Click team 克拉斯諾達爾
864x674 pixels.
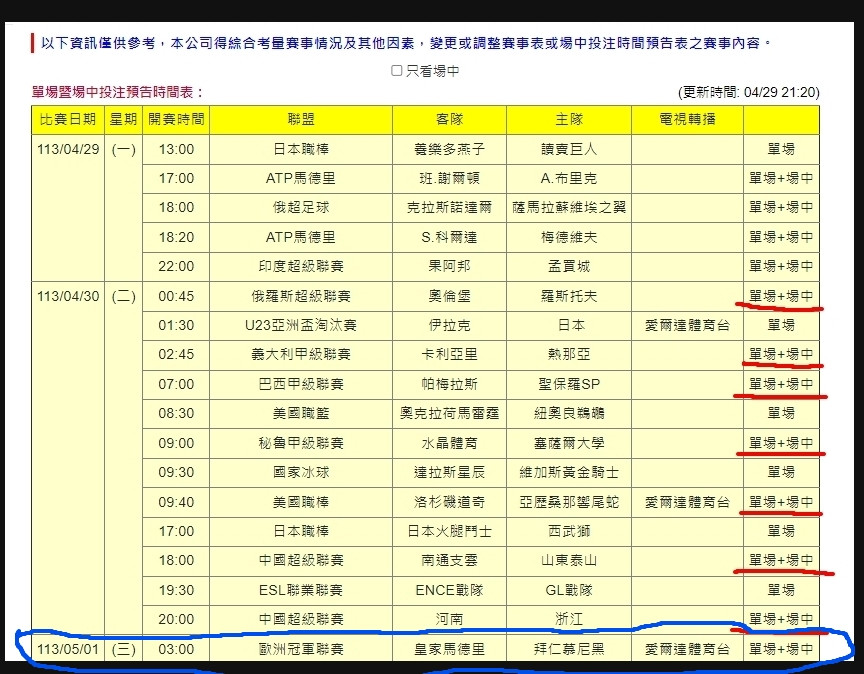[450, 208]
